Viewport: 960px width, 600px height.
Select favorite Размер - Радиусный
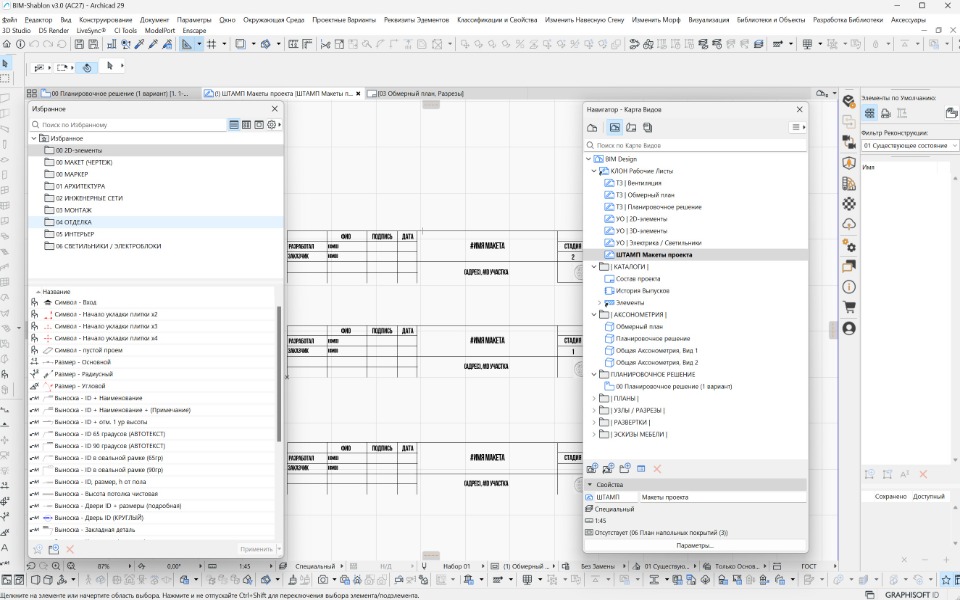83,374
